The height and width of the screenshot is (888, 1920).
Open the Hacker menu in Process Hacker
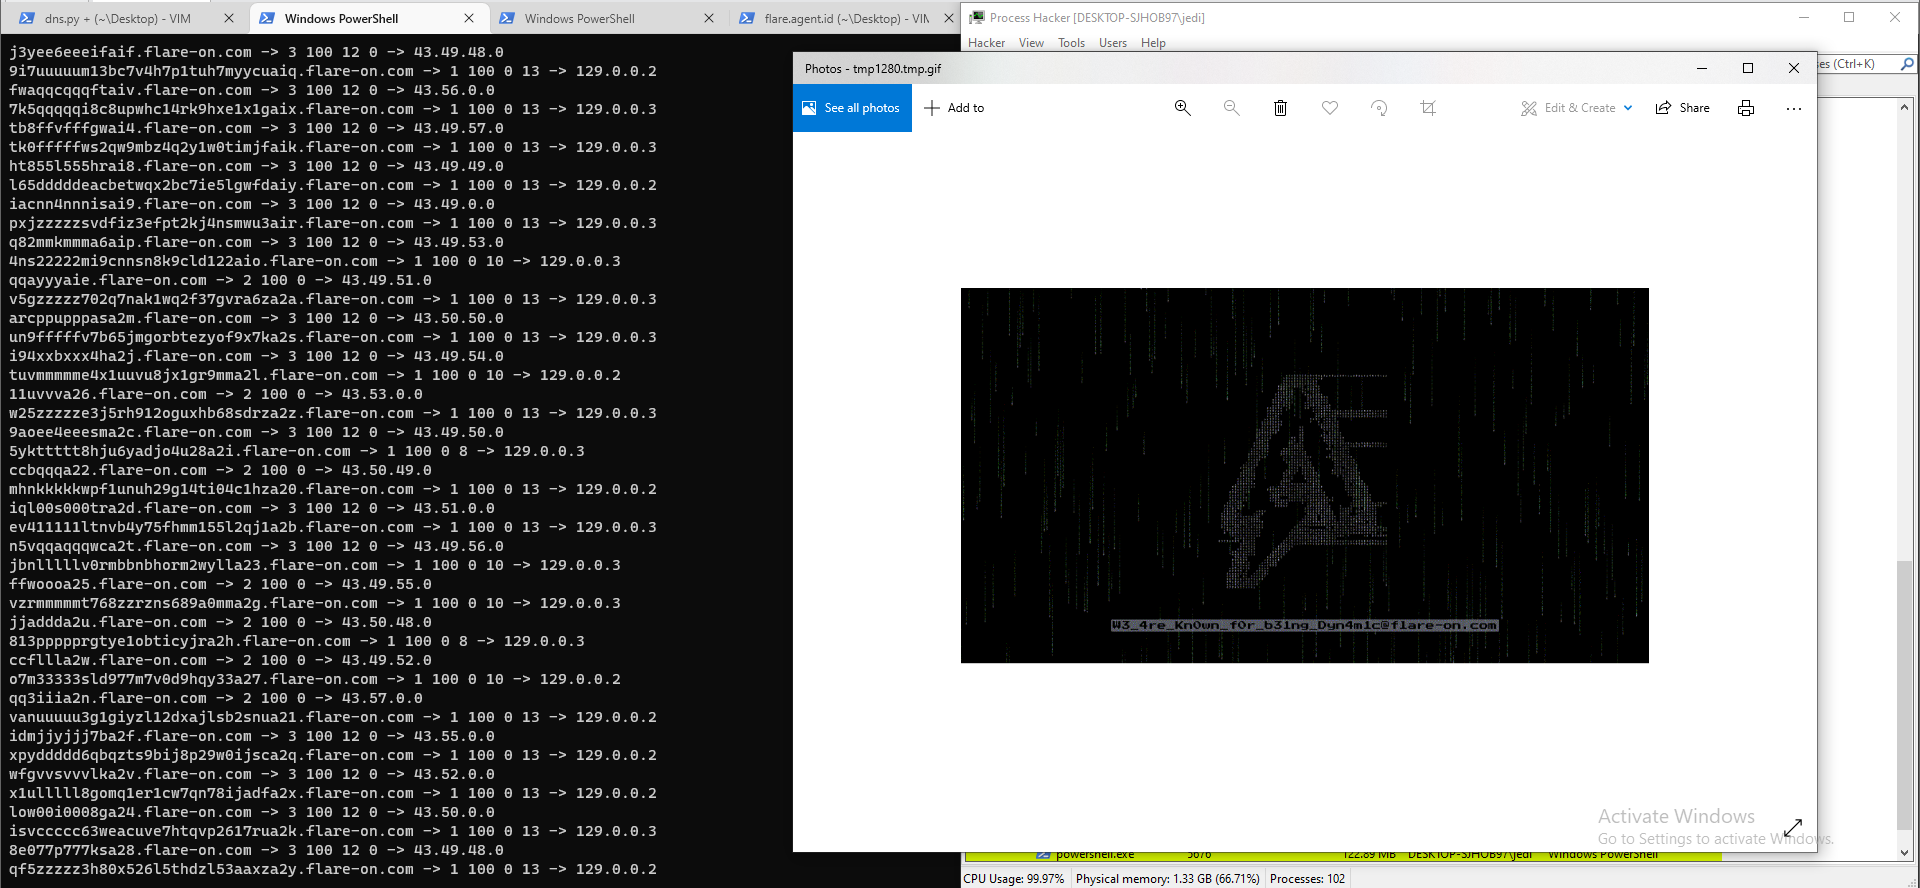[x=986, y=43]
